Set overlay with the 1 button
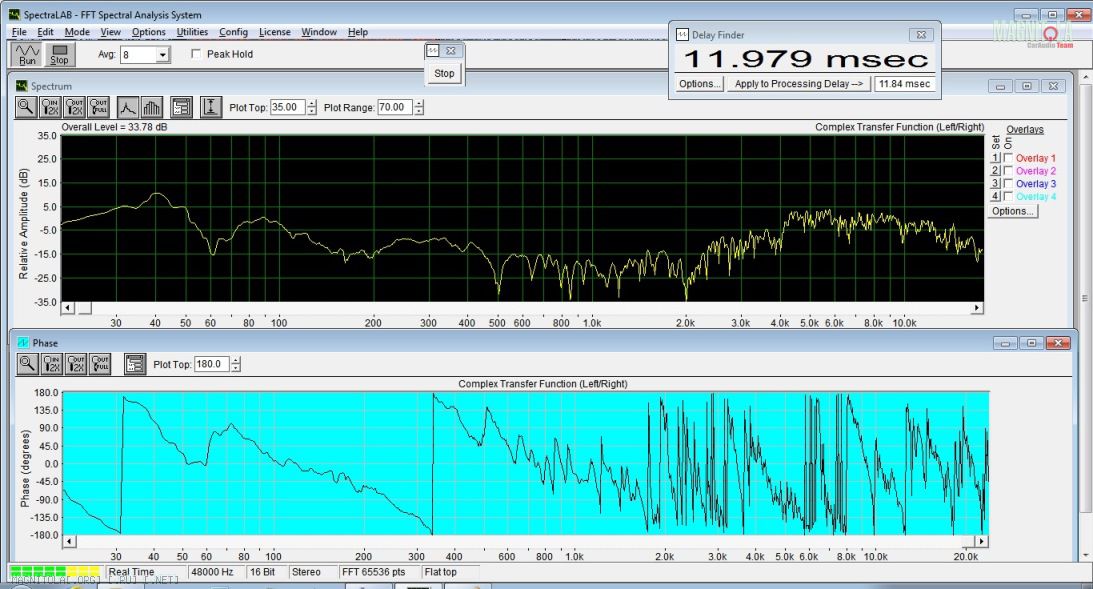Viewport: 1093px width, 589px height. [995, 158]
